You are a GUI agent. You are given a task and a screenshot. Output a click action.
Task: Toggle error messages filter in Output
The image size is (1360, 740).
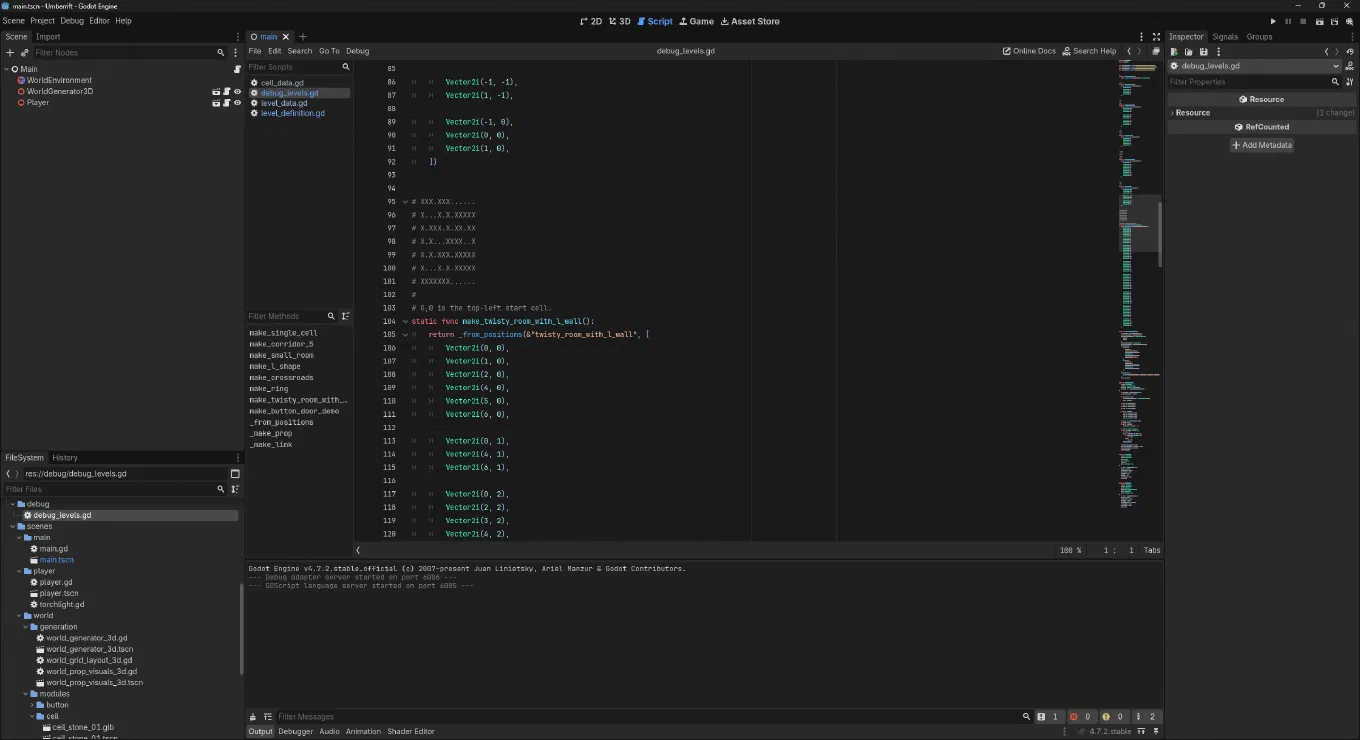coord(1083,717)
